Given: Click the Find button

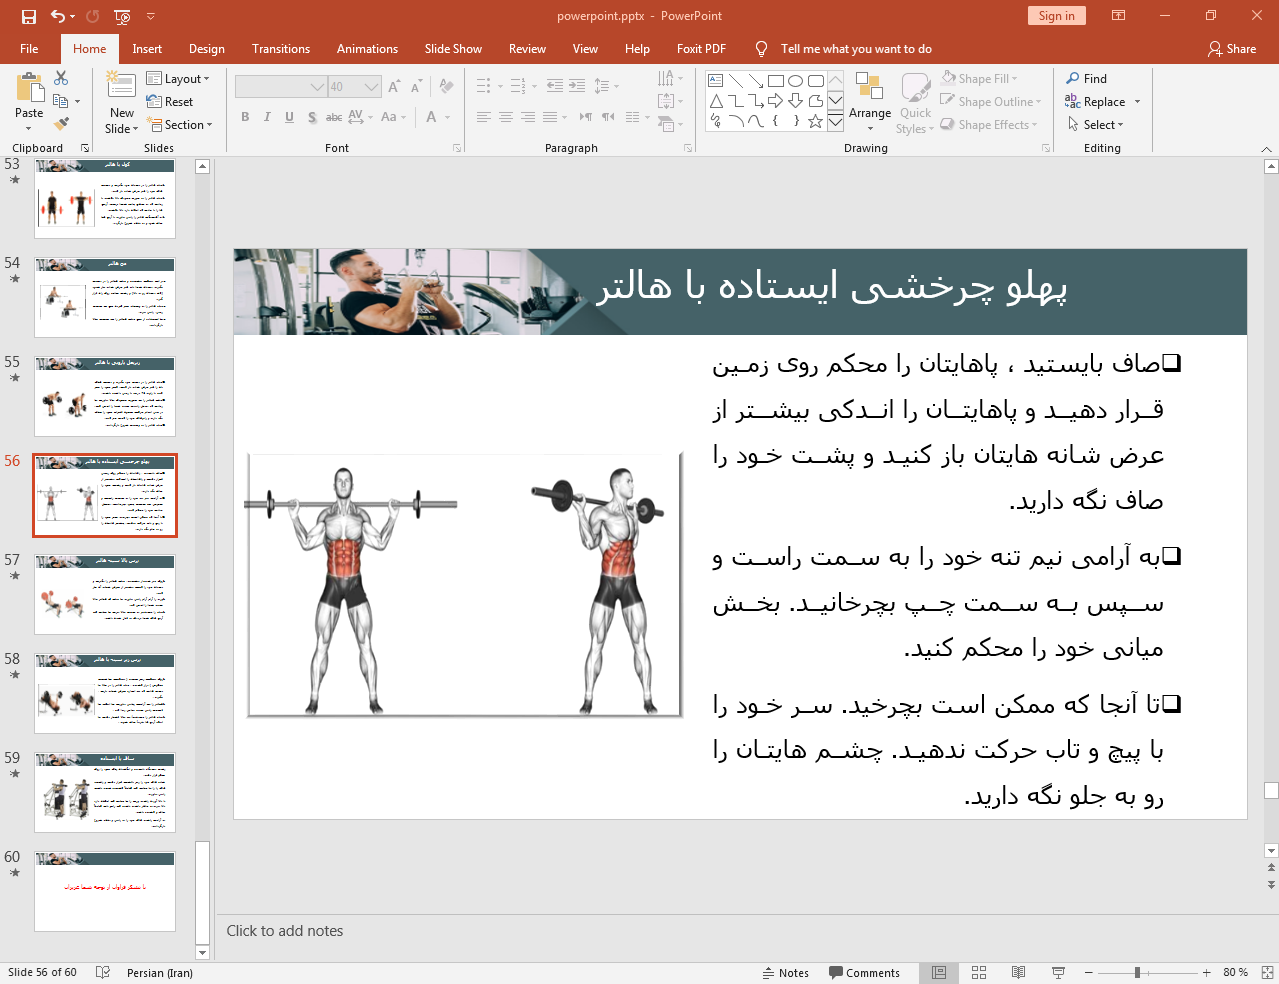Looking at the screenshot, I should [x=1087, y=79].
